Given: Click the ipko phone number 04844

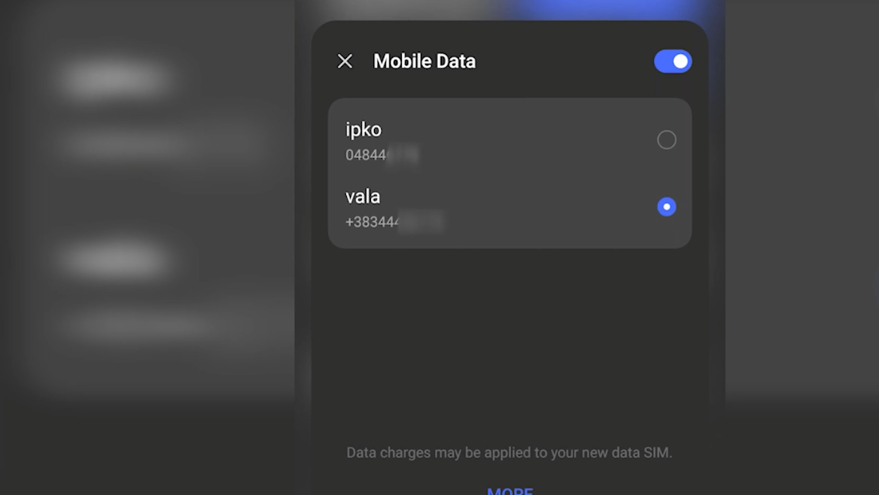Looking at the screenshot, I should point(380,155).
